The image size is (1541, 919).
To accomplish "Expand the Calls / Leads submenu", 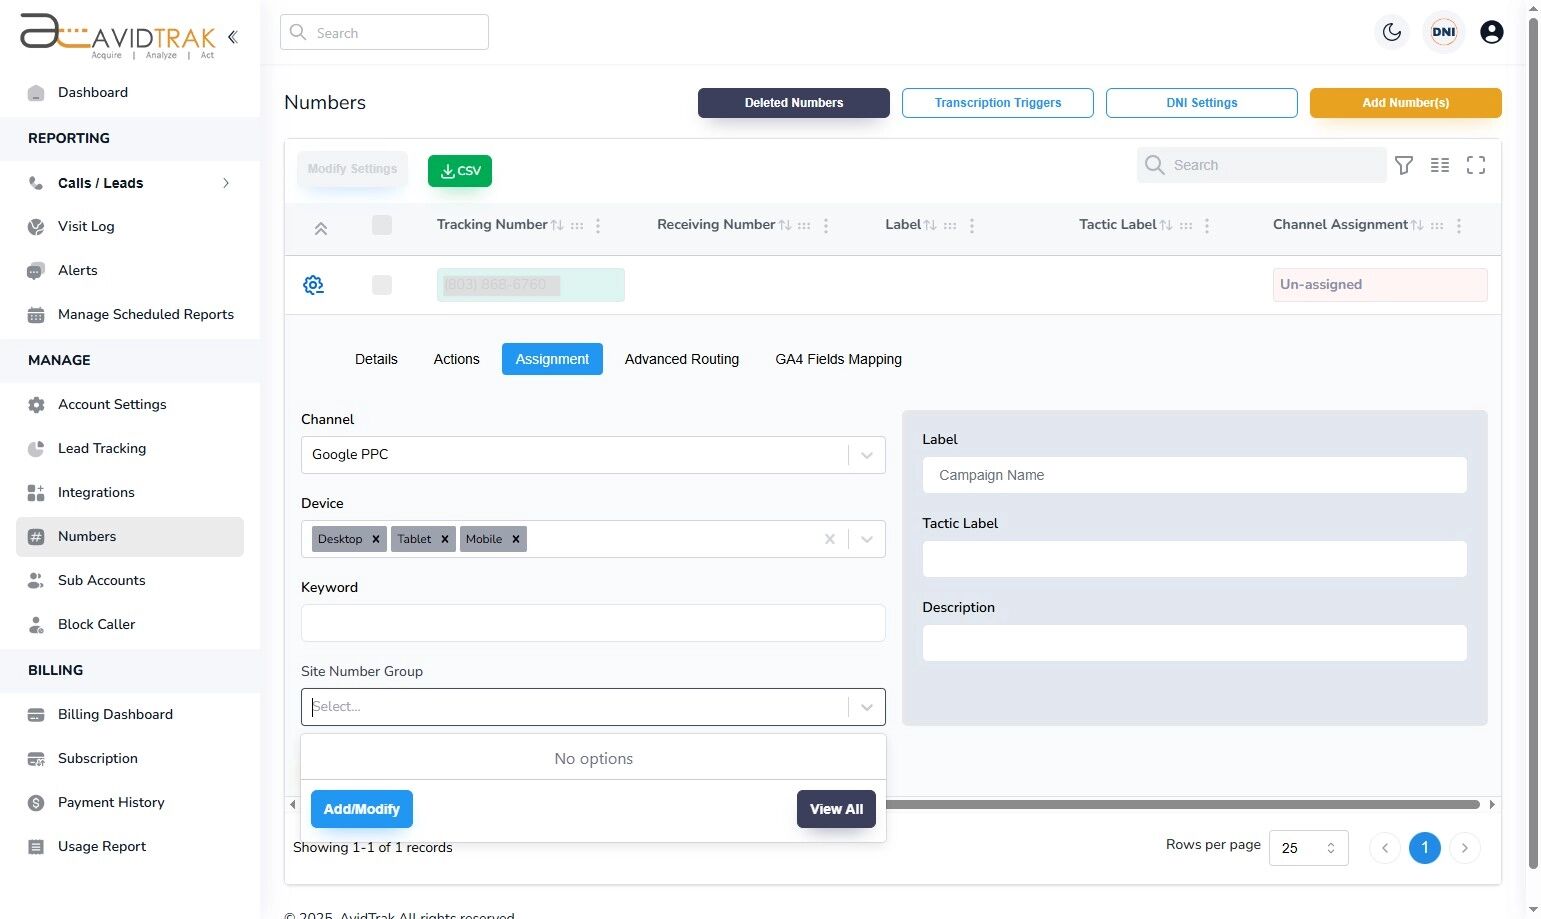I will pyautogui.click(x=226, y=183).
